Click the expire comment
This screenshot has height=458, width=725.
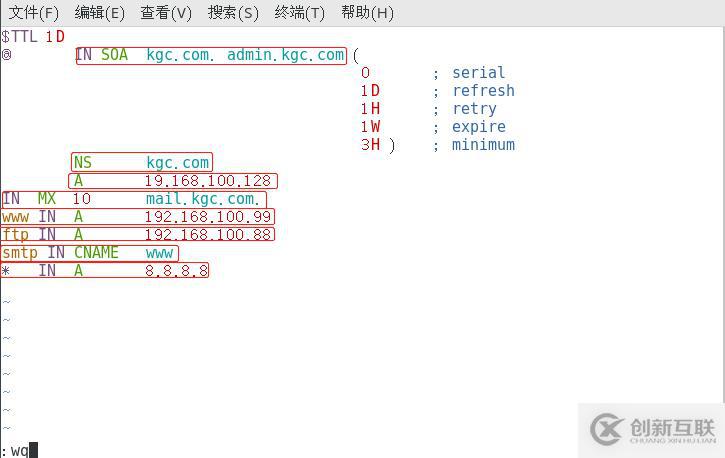point(479,127)
